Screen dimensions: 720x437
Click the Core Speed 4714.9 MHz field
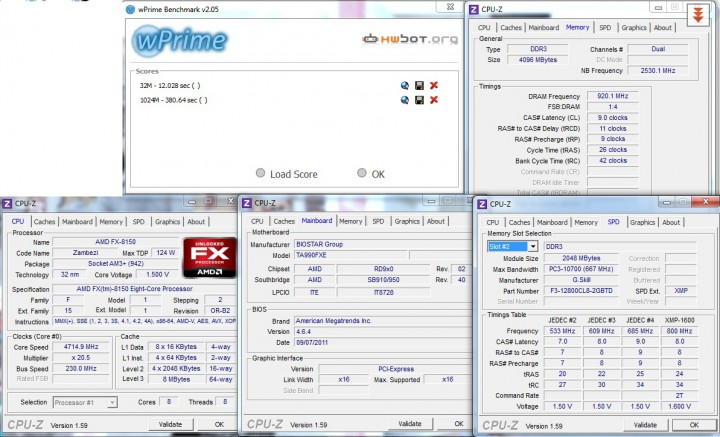[81, 347]
